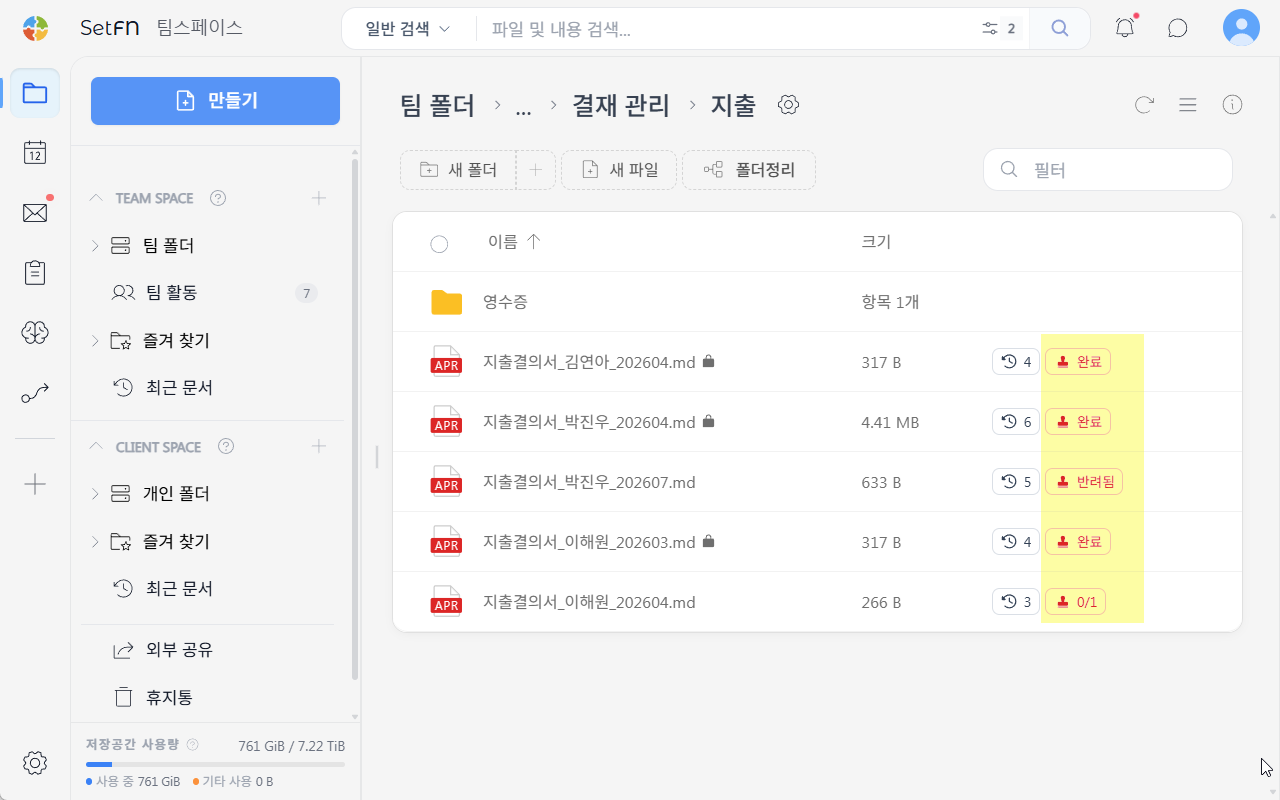Click the 폴더정리 button
The image size is (1280, 800).
(749, 170)
